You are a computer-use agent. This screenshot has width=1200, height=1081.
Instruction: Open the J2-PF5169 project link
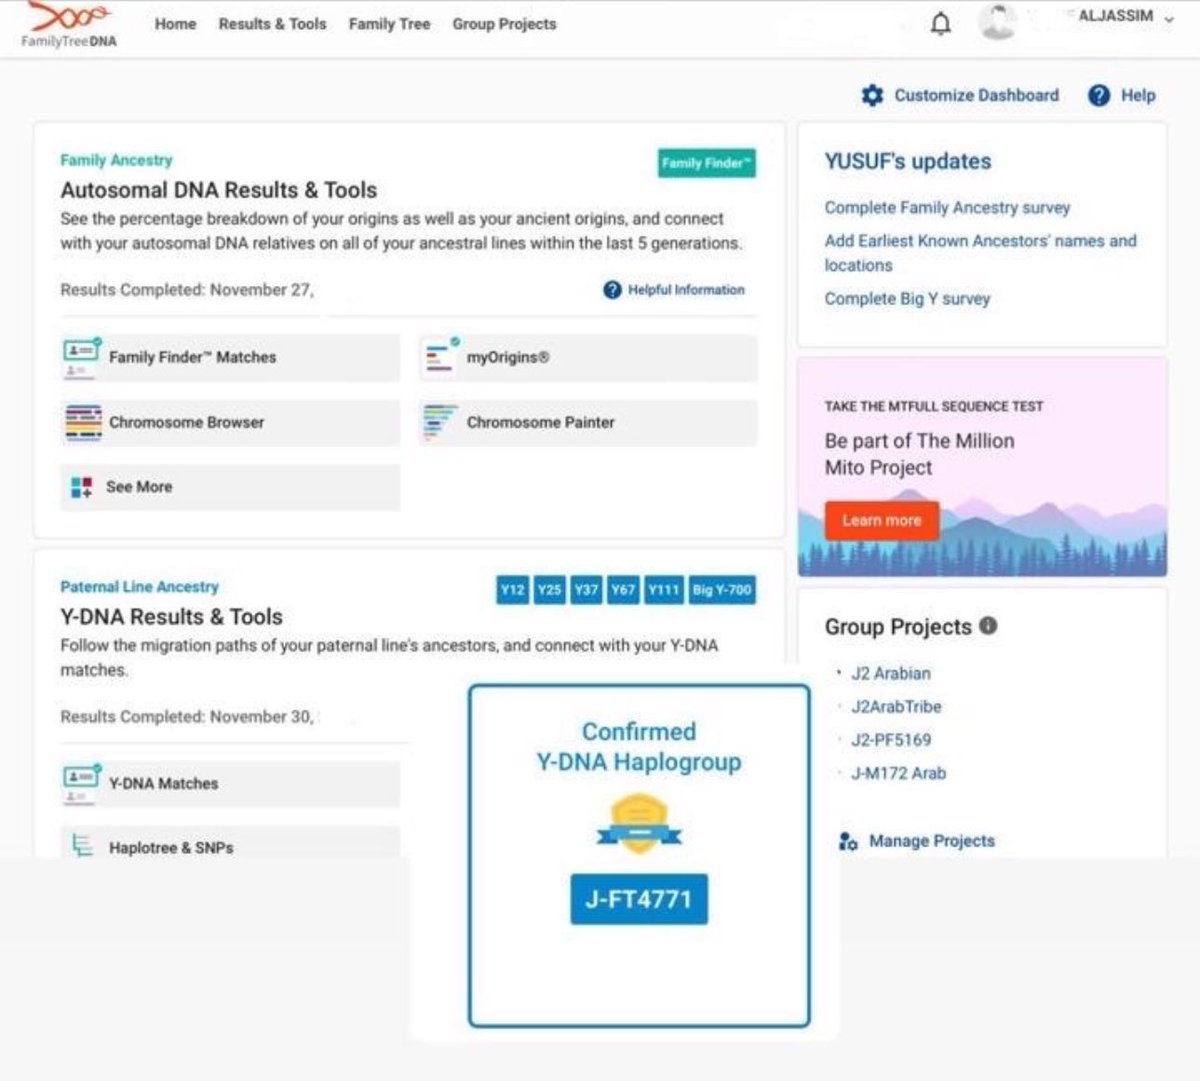tap(890, 740)
